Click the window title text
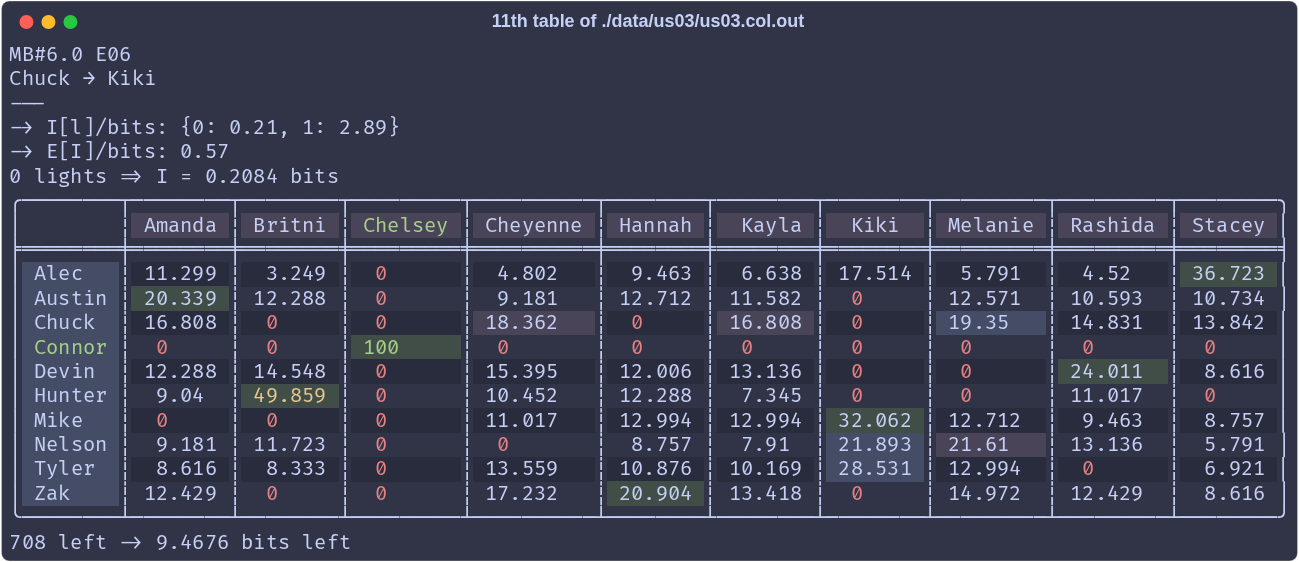The image size is (1299, 562). [x=648, y=21]
